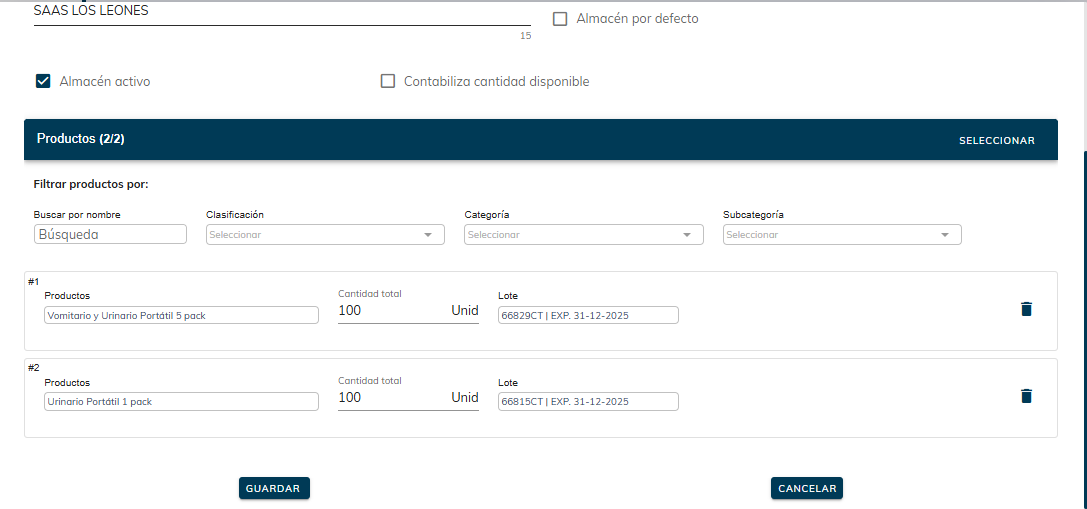Click the Urinario Portátil 1 pack product field

click(x=181, y=402)
